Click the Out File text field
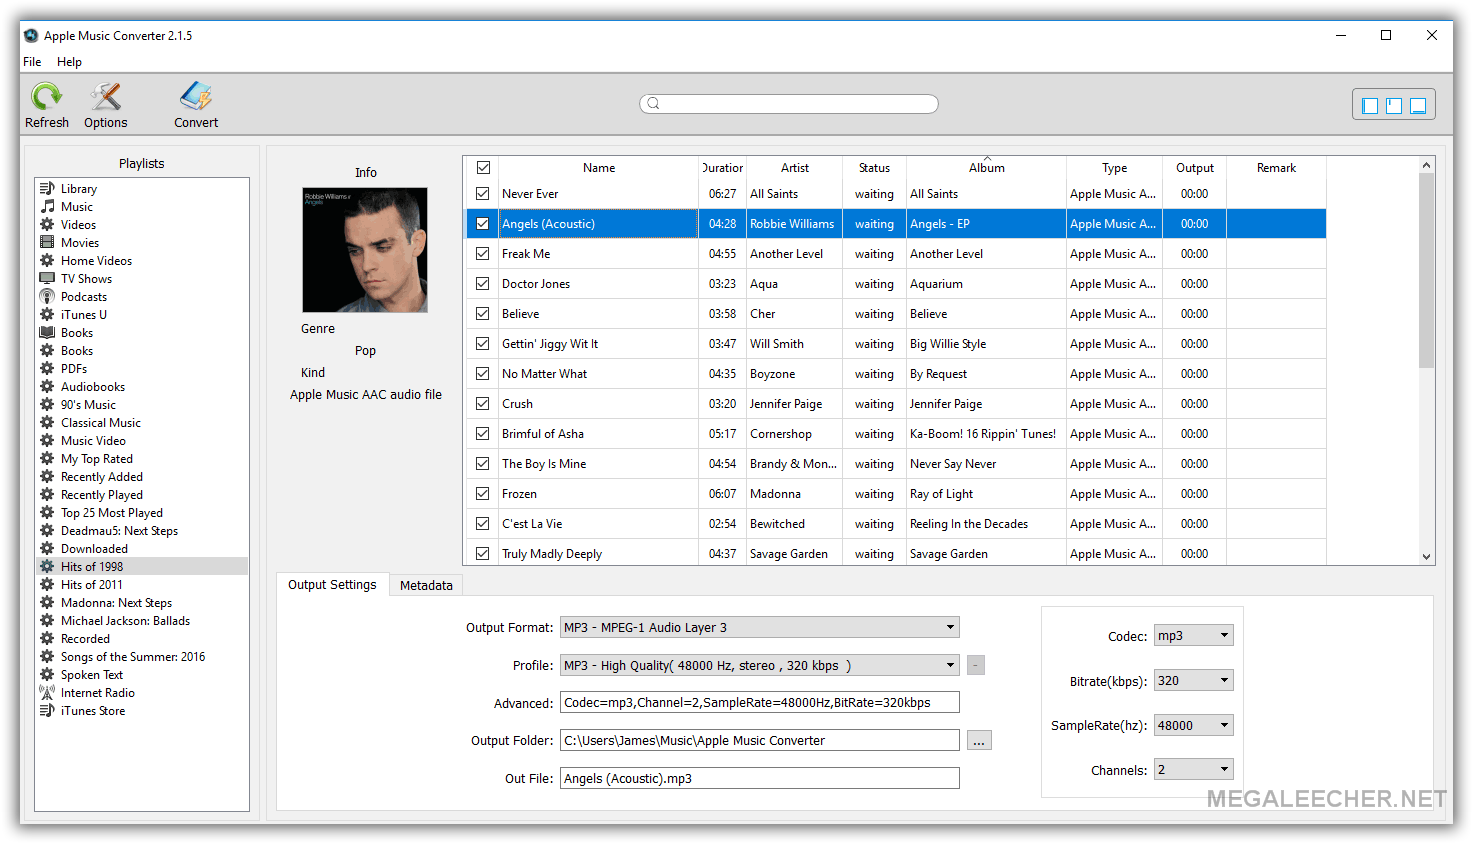Screen dimensions: 1473x844 (x=760, y=779)
